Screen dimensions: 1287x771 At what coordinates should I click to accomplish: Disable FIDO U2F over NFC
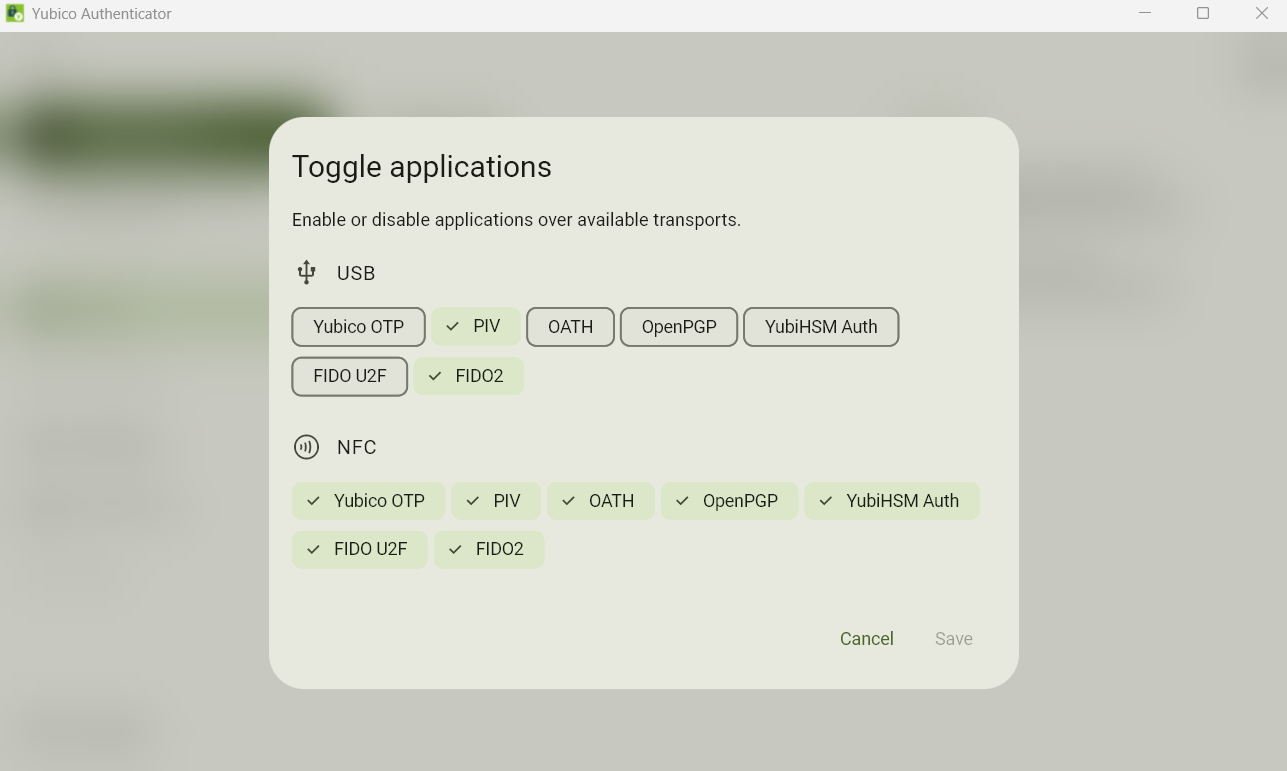click(x=360, y=549)
